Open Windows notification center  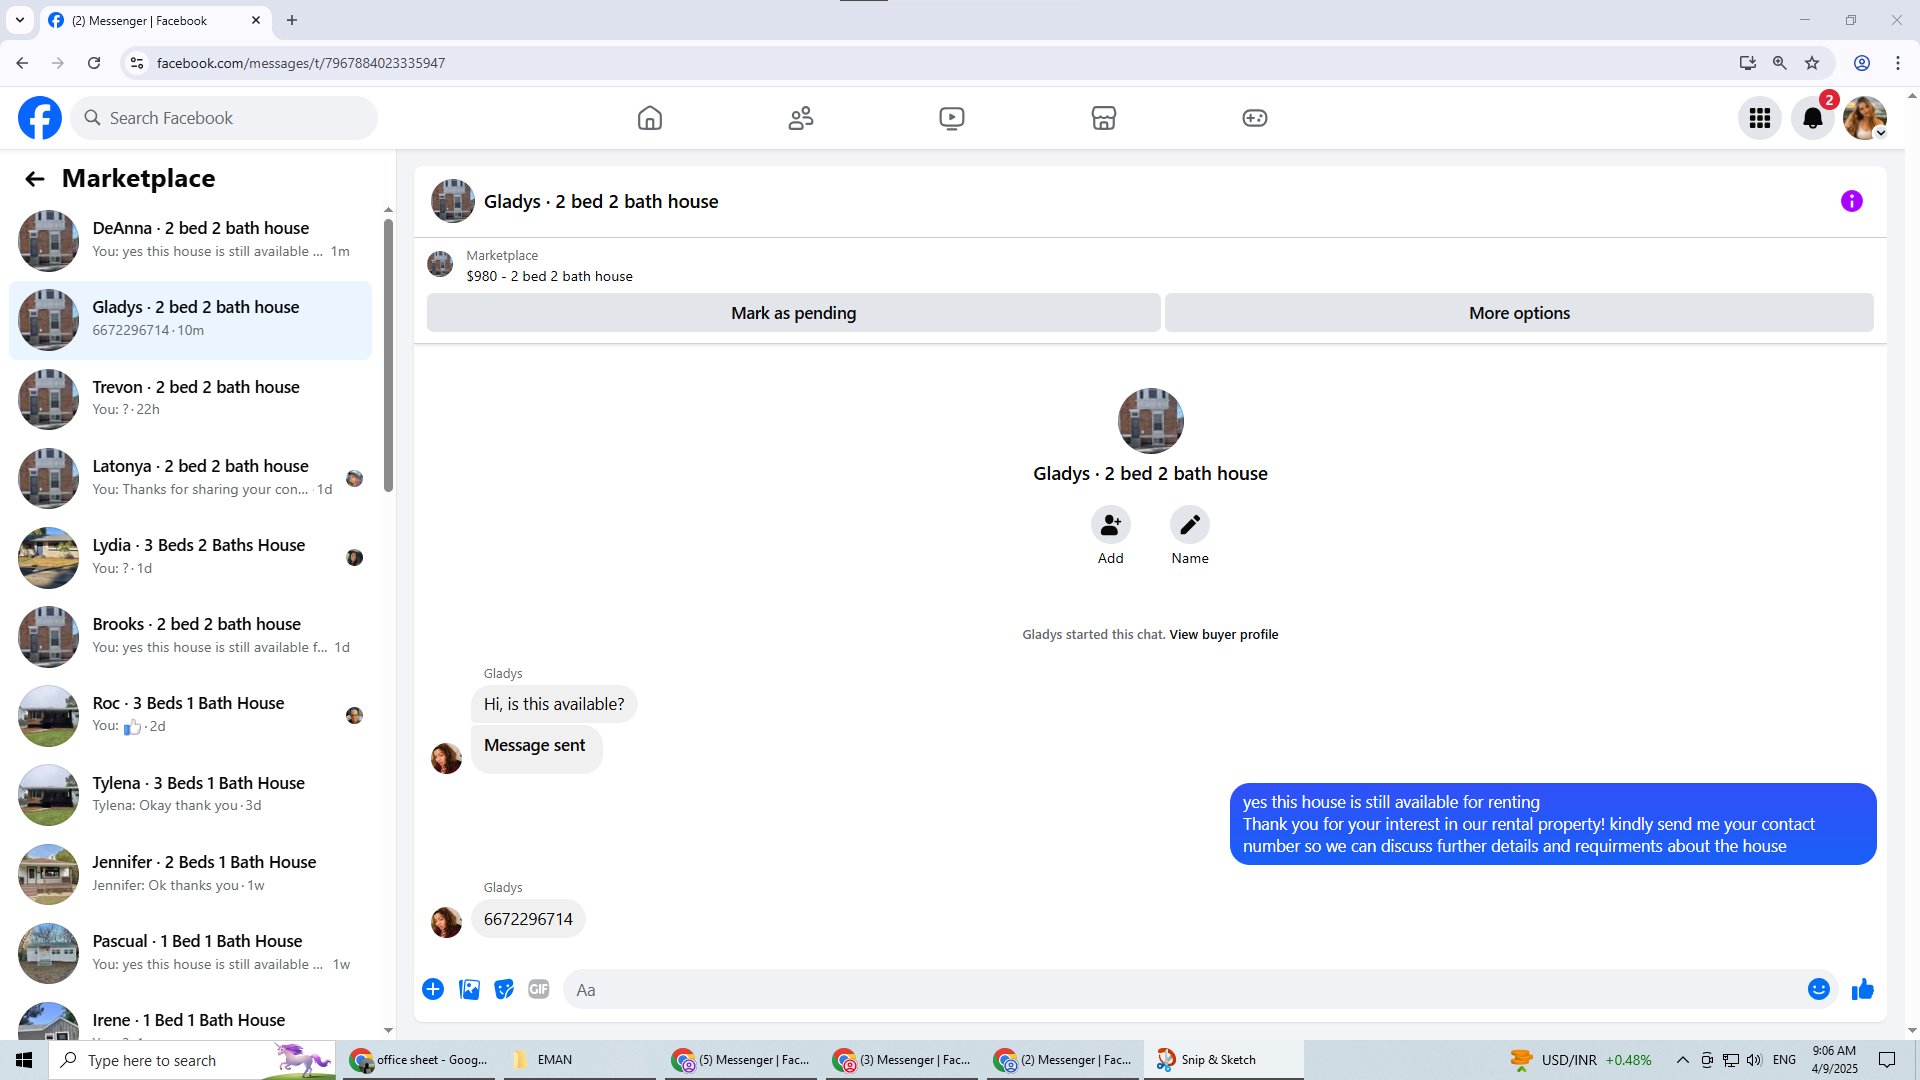pos(1888,1060)
